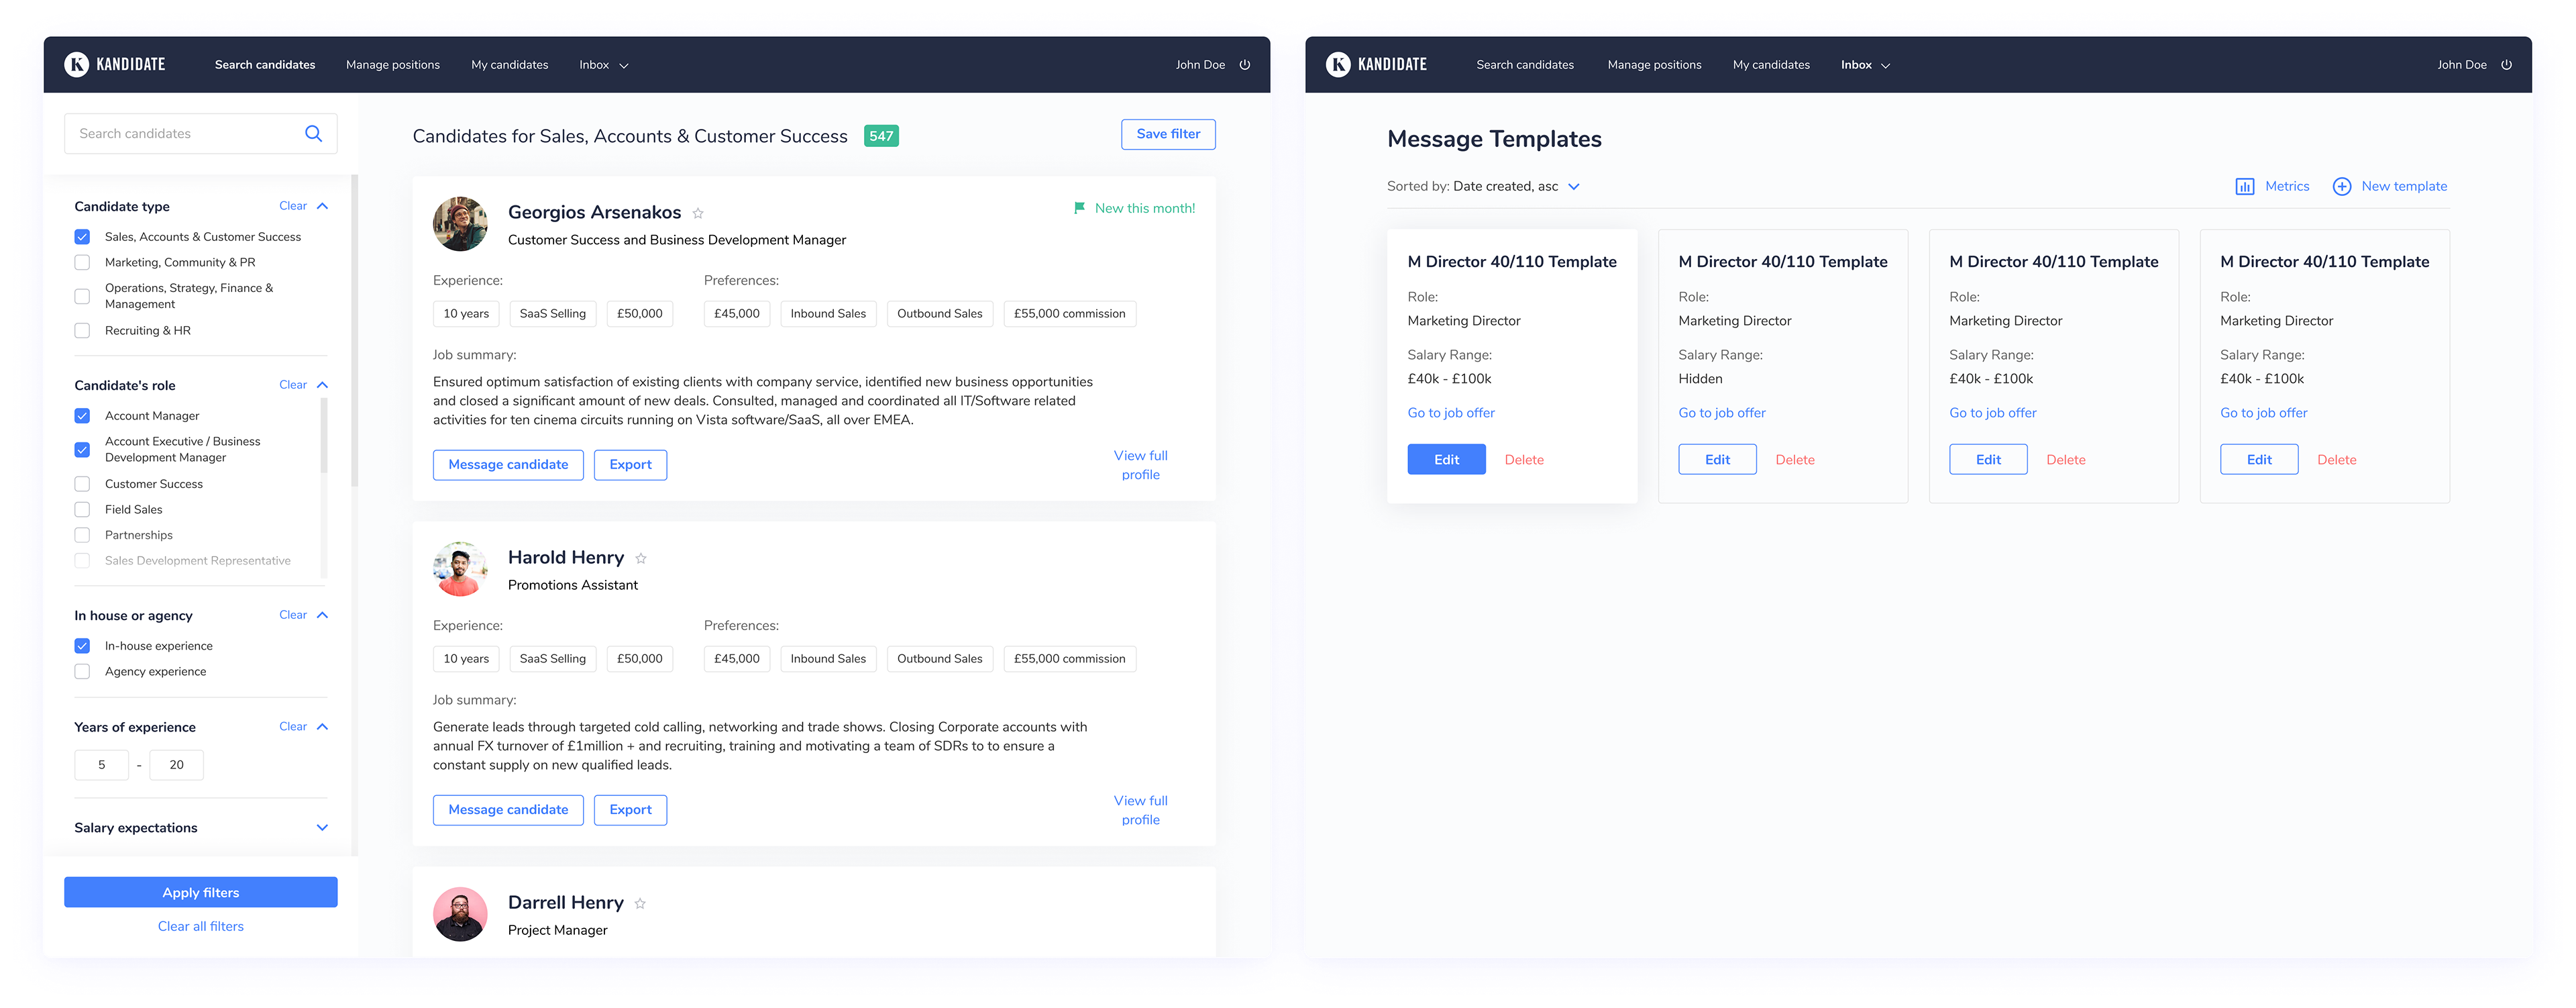Click the filled Edit button on first template
This screenshot has width=2576, height=1008.
(x=1446, y=460)
